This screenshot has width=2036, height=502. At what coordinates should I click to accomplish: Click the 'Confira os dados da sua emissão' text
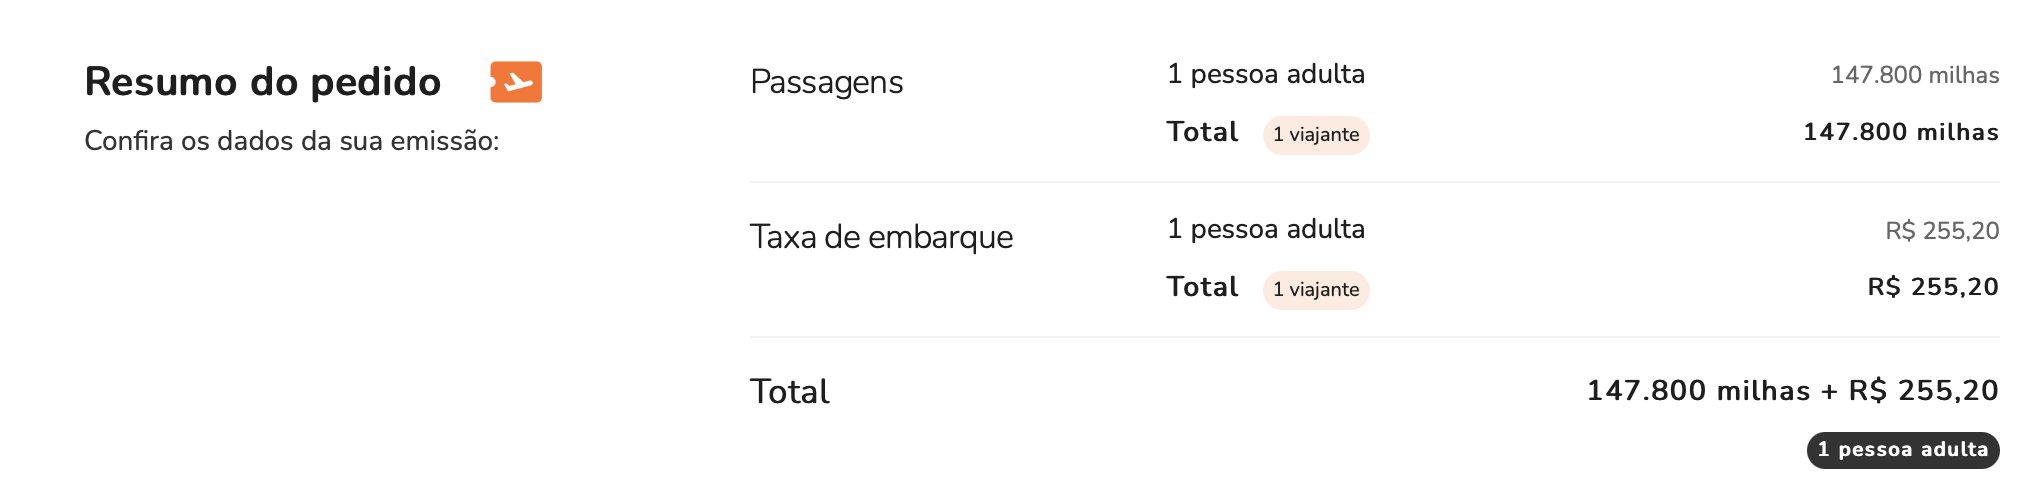coord(292,141)
